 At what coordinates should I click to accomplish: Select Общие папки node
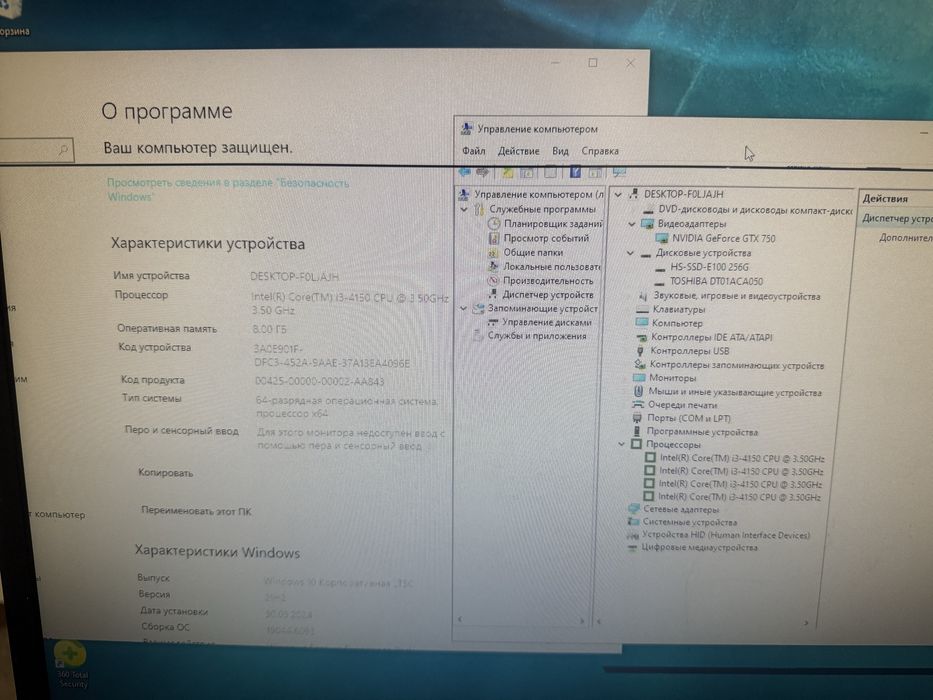[x=533, y=252]
